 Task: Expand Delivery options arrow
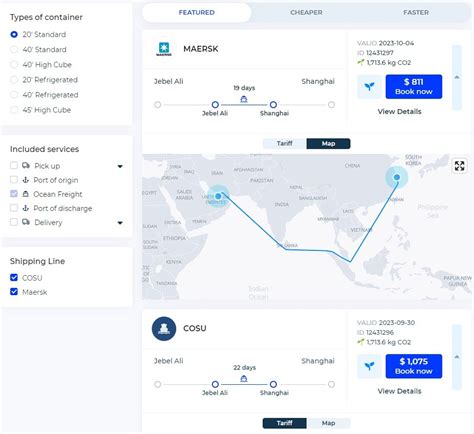tap(120, 223)
